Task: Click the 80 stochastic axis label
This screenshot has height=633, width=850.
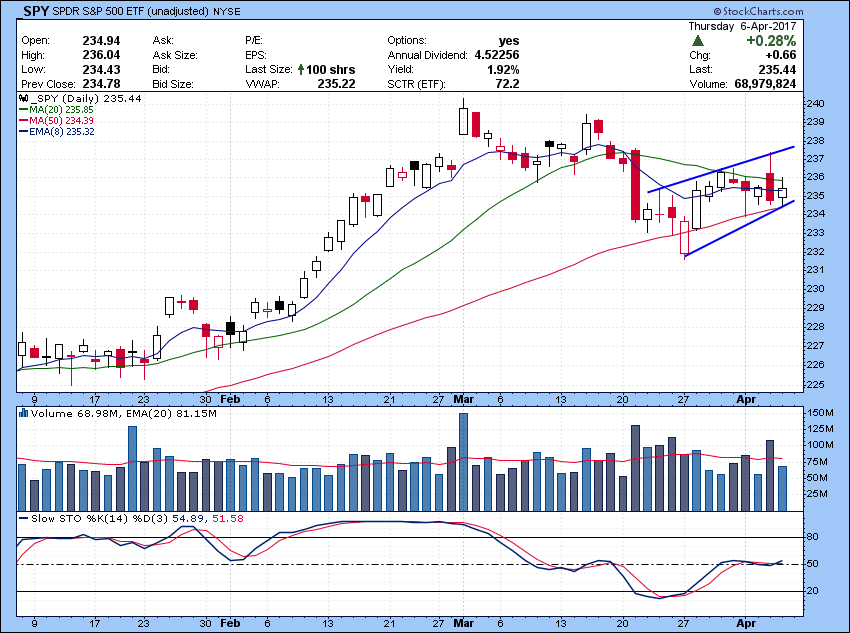Action: (813, 537)
